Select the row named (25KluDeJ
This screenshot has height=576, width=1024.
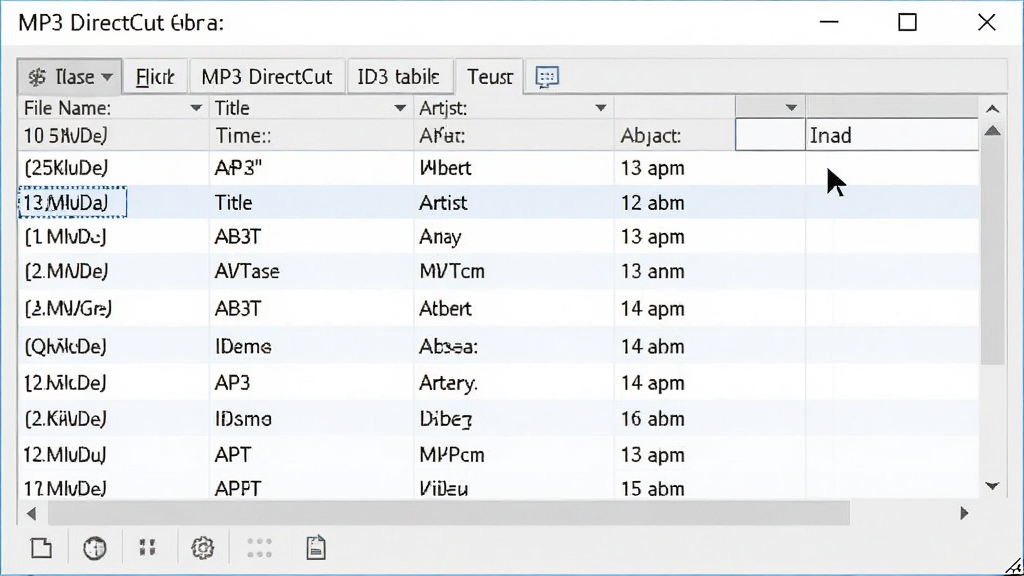coord(498,168)
